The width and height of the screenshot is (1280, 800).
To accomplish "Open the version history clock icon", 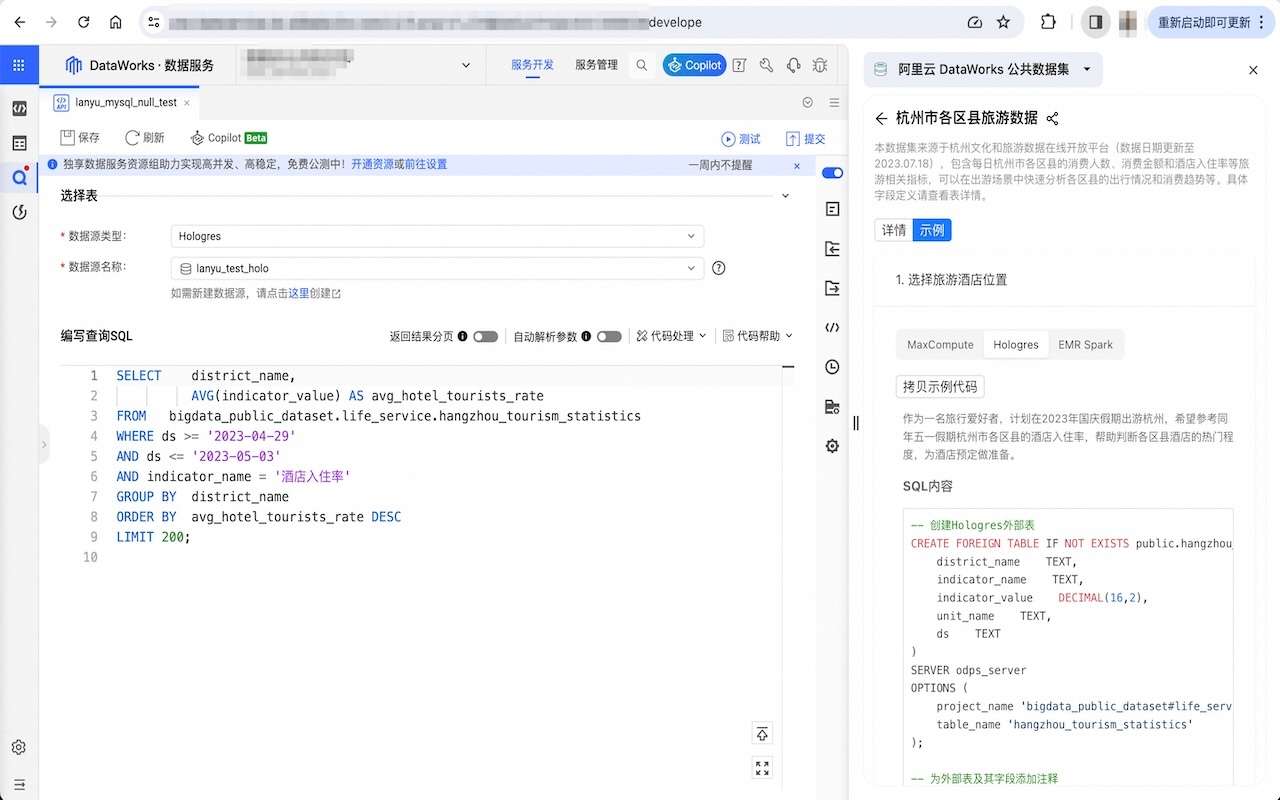I will point(832,367).
